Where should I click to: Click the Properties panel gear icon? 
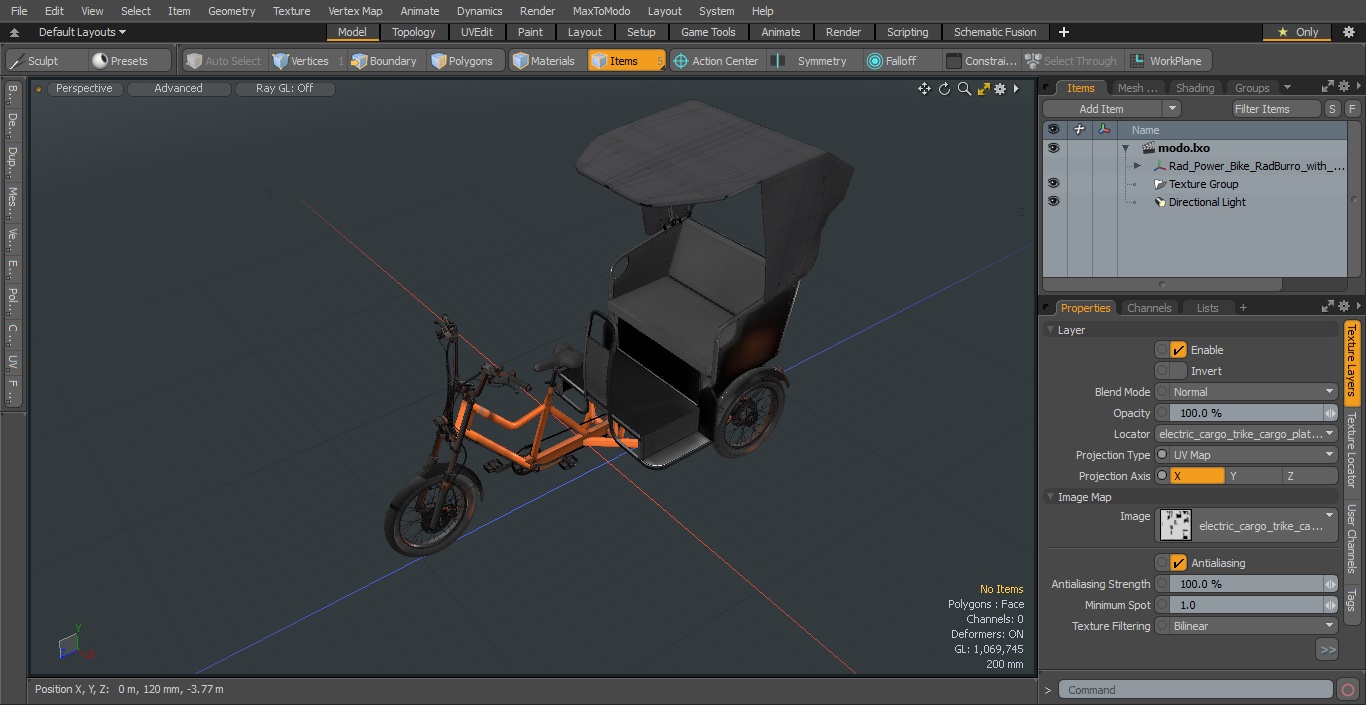[x=1344, y=307]
